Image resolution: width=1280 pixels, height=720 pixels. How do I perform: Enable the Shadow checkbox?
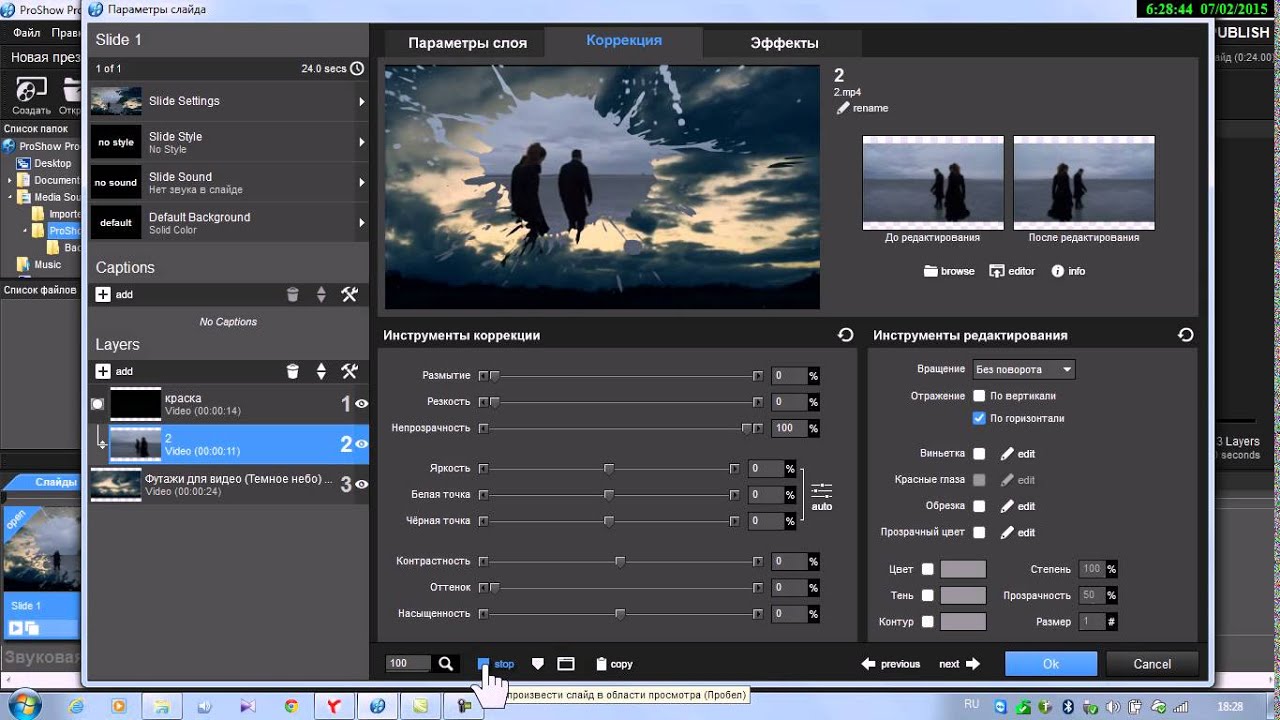(928, 595)
